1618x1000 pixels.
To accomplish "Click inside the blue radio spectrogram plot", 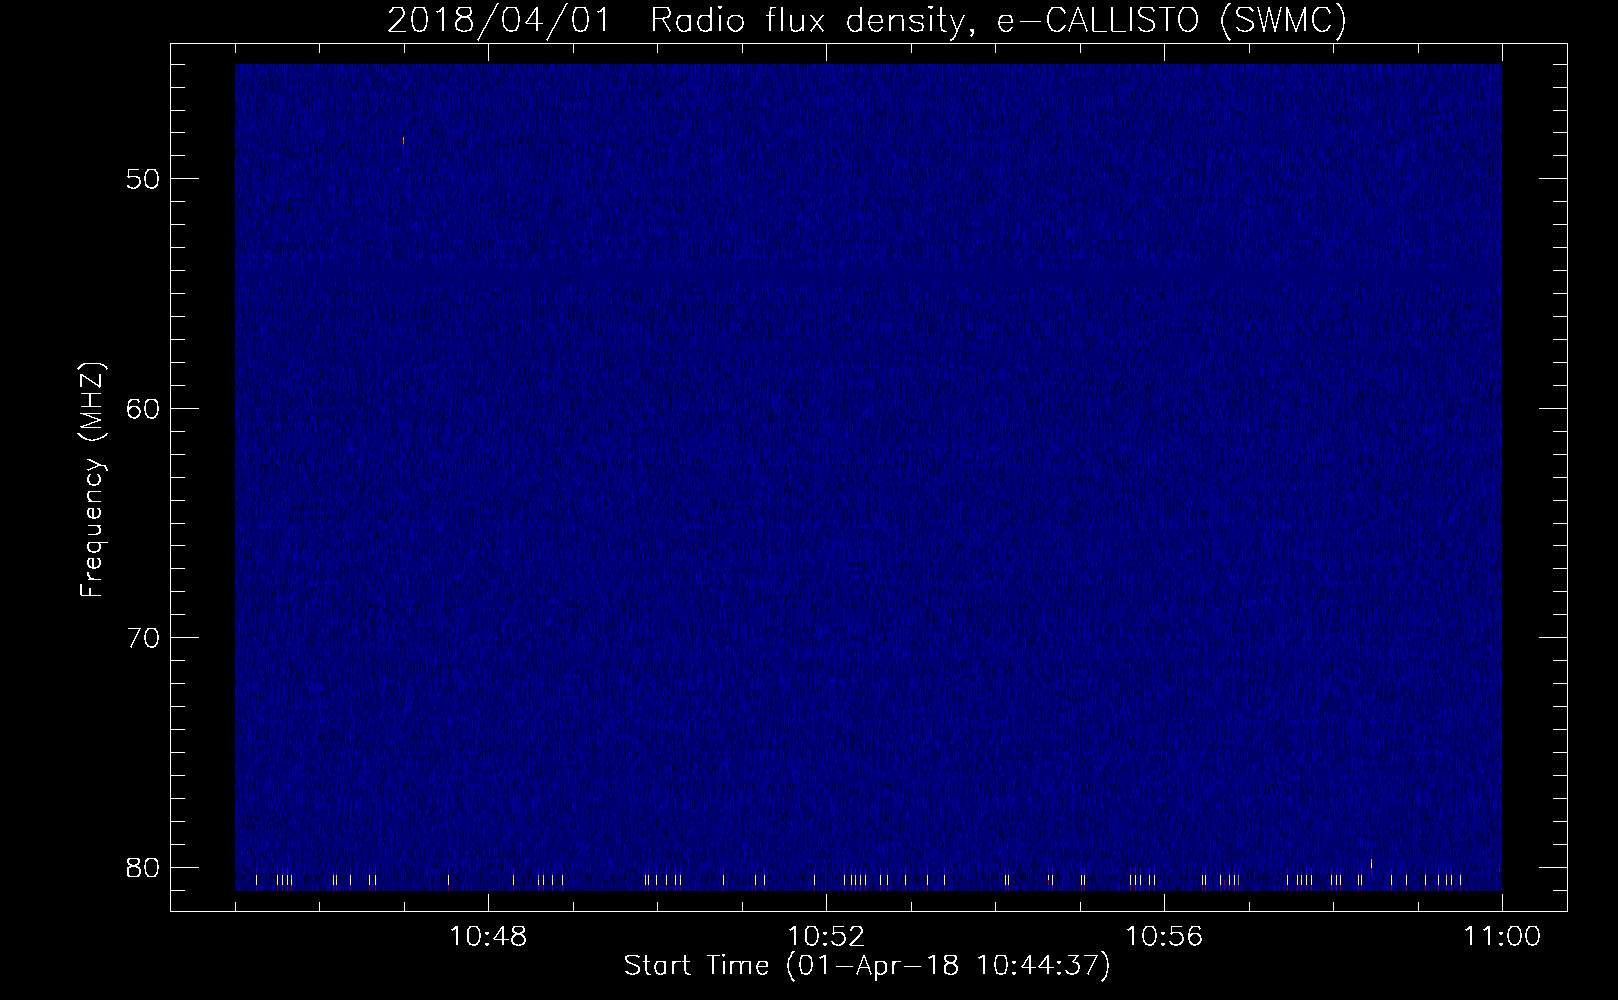I will (868, 477).
